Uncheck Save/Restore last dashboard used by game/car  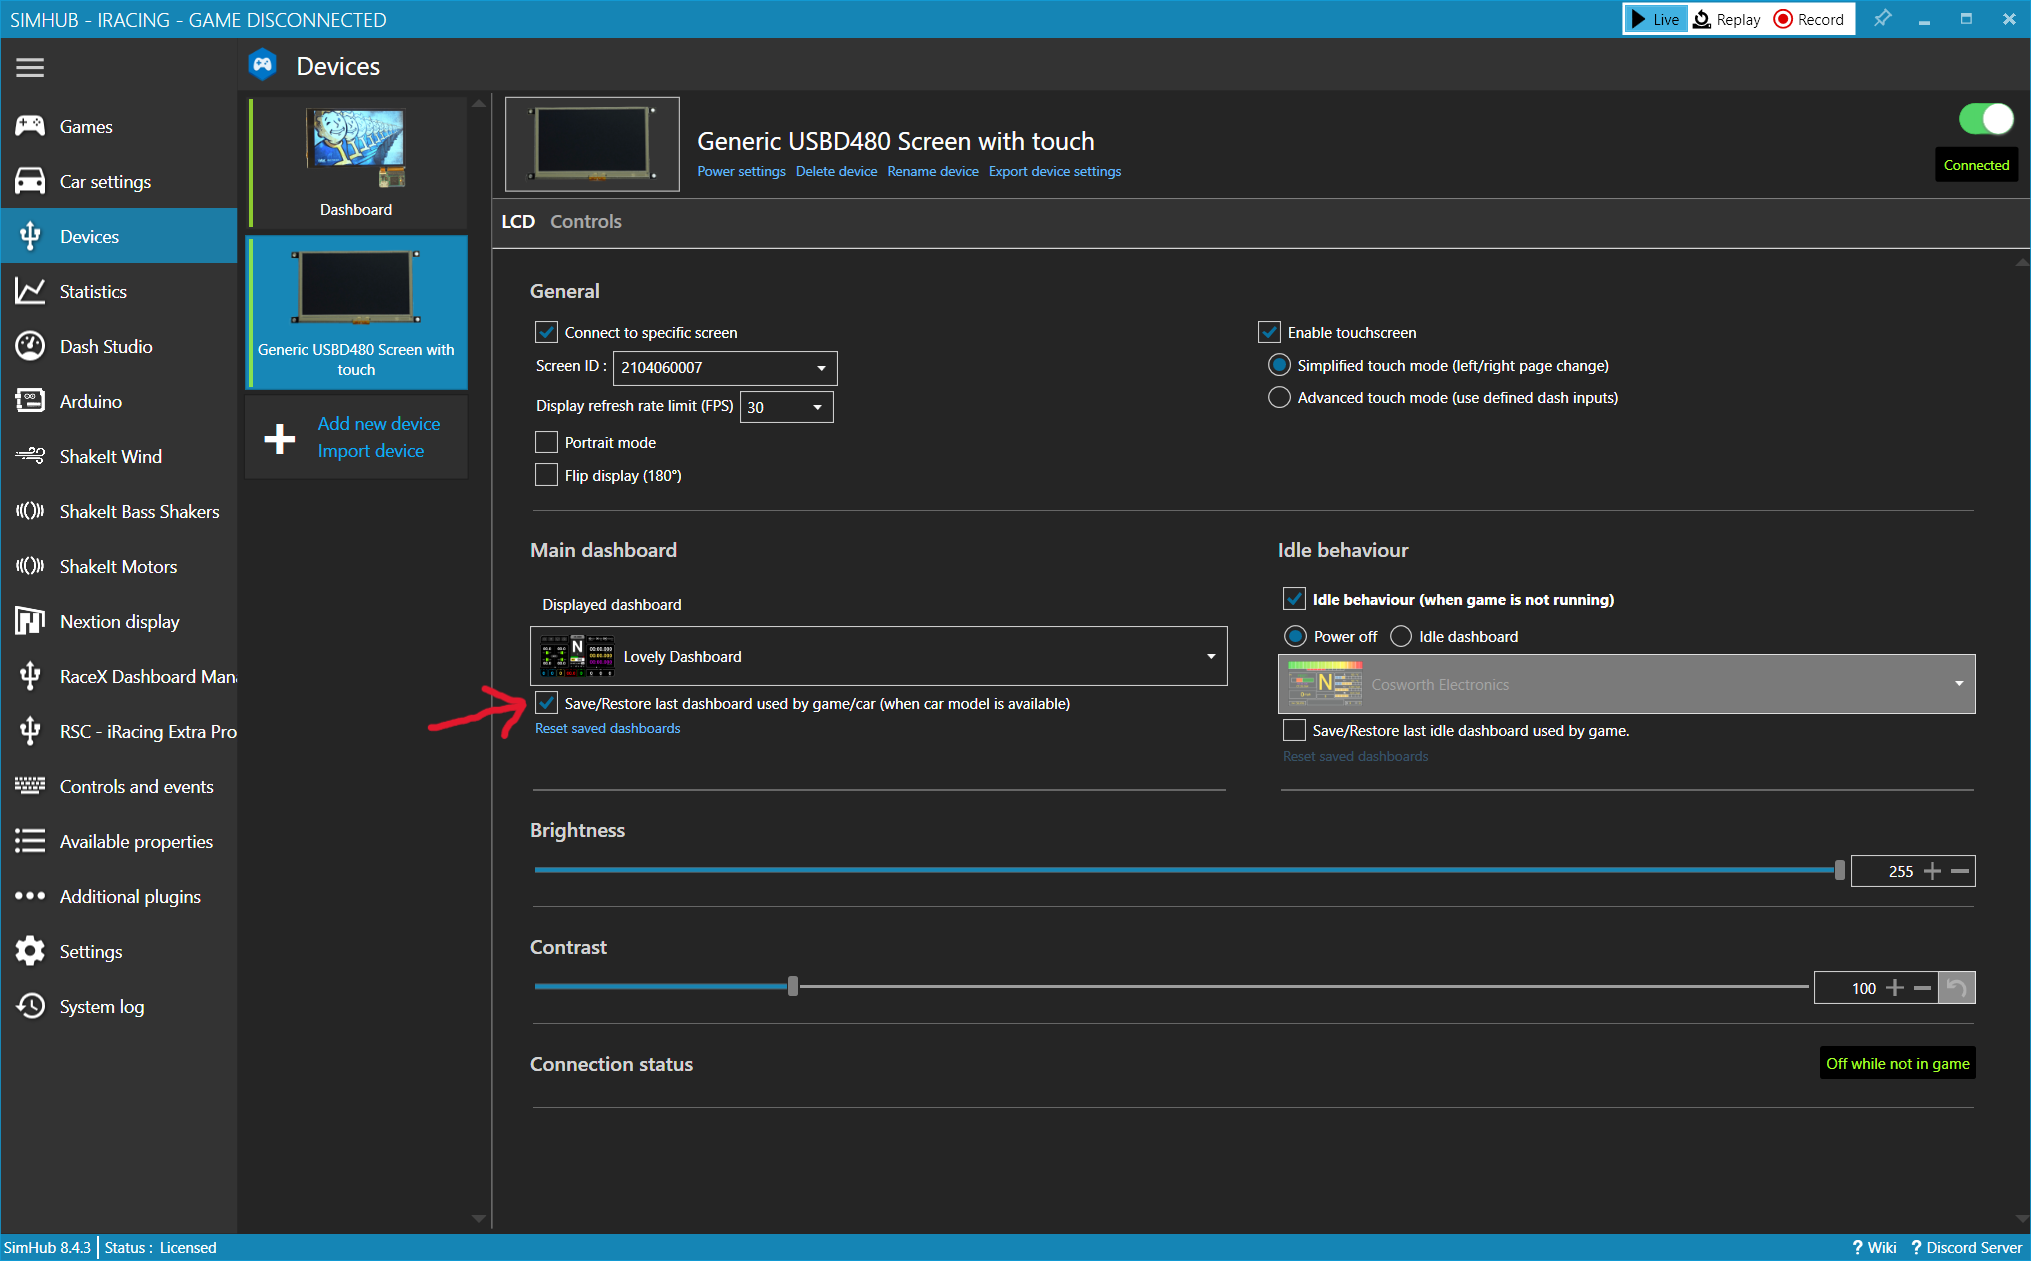coord(546,703)
